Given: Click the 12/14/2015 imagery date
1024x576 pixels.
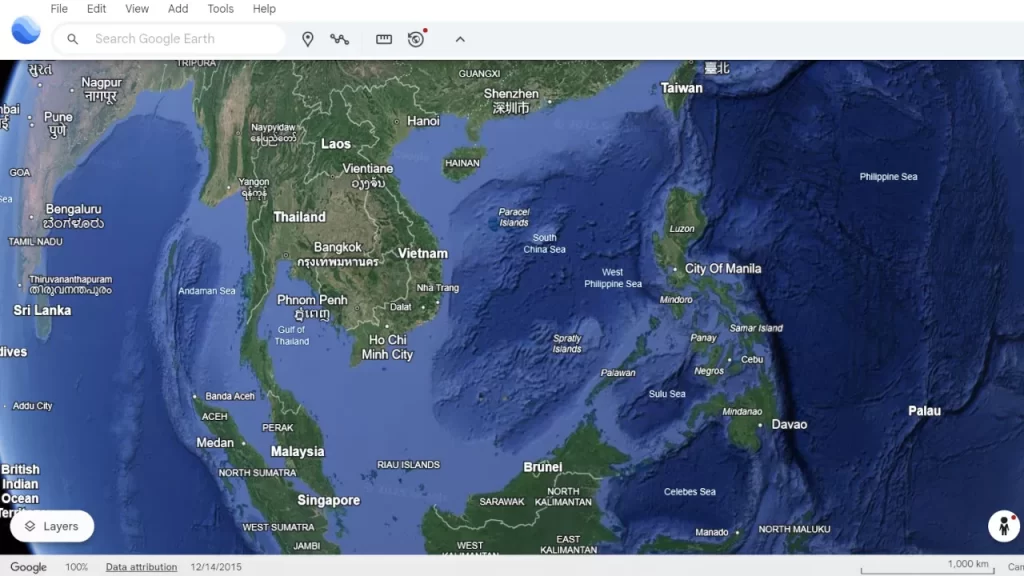Looking at the screenshot, I should click(x=216, y=567).
